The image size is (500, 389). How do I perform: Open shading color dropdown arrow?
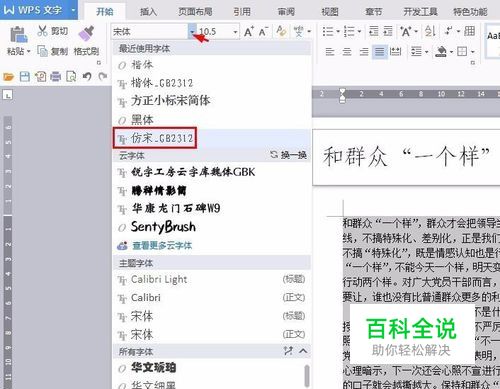[451, 52]
